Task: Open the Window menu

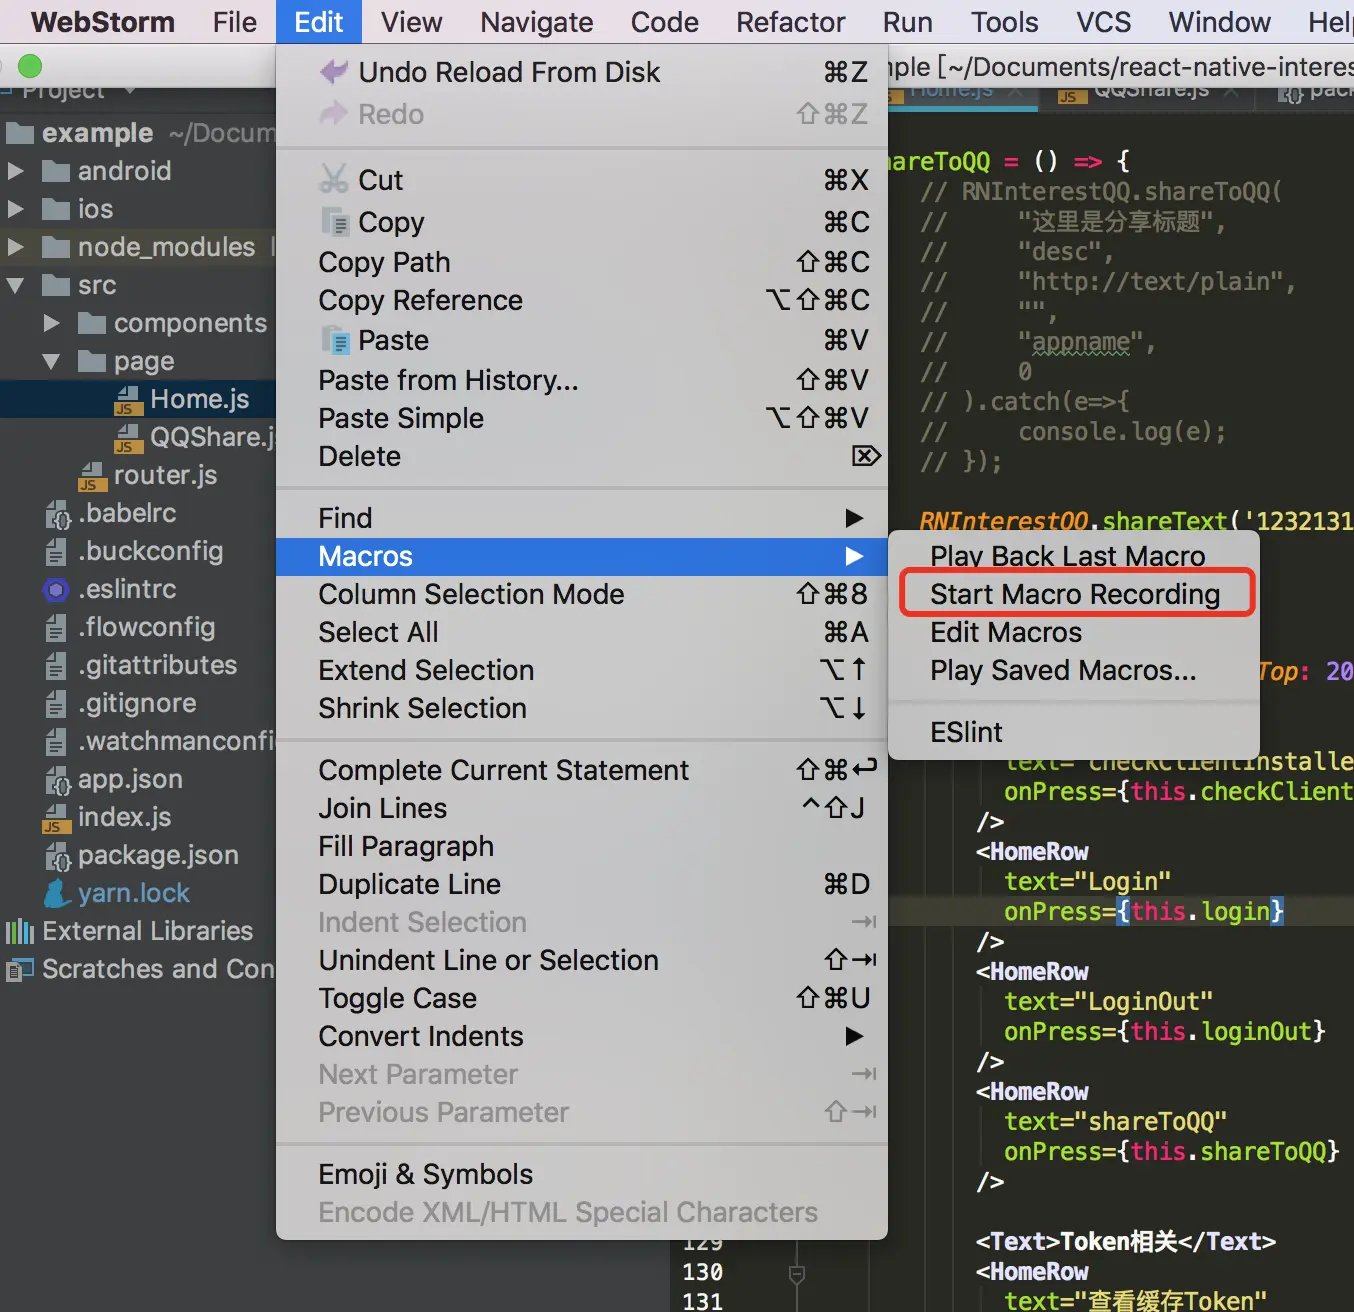Action: (1220, 22)
